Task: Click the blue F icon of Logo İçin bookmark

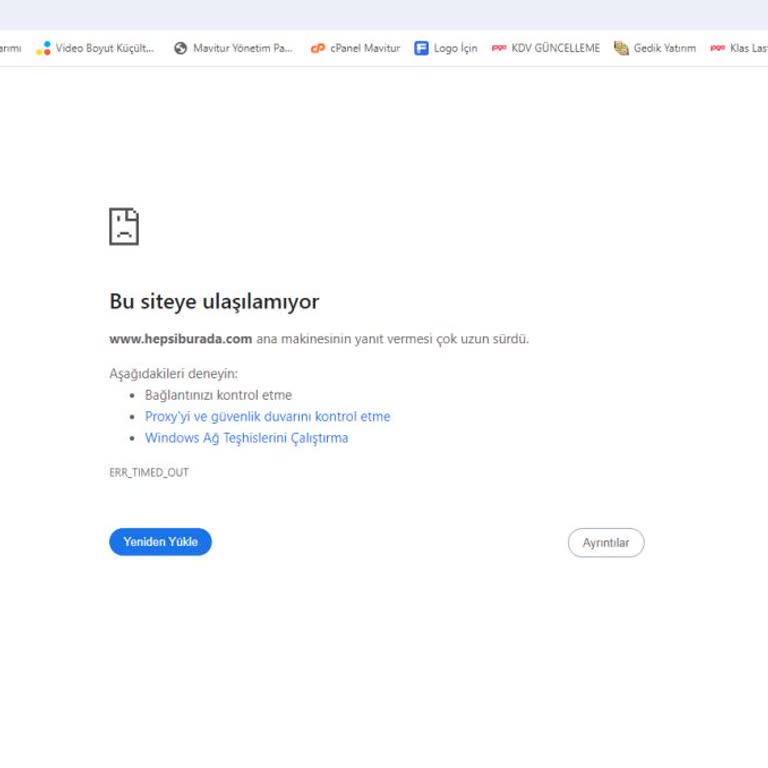Action: (421, 48)
